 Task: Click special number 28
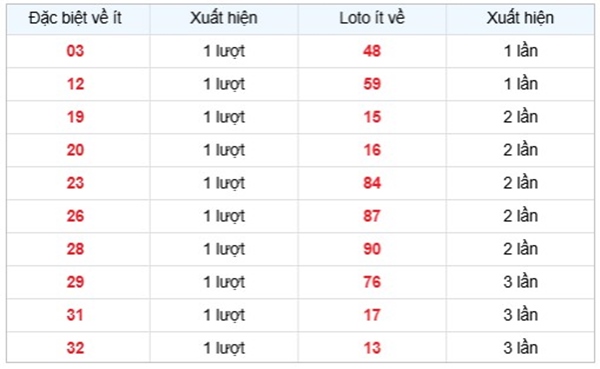click(75, 249)
